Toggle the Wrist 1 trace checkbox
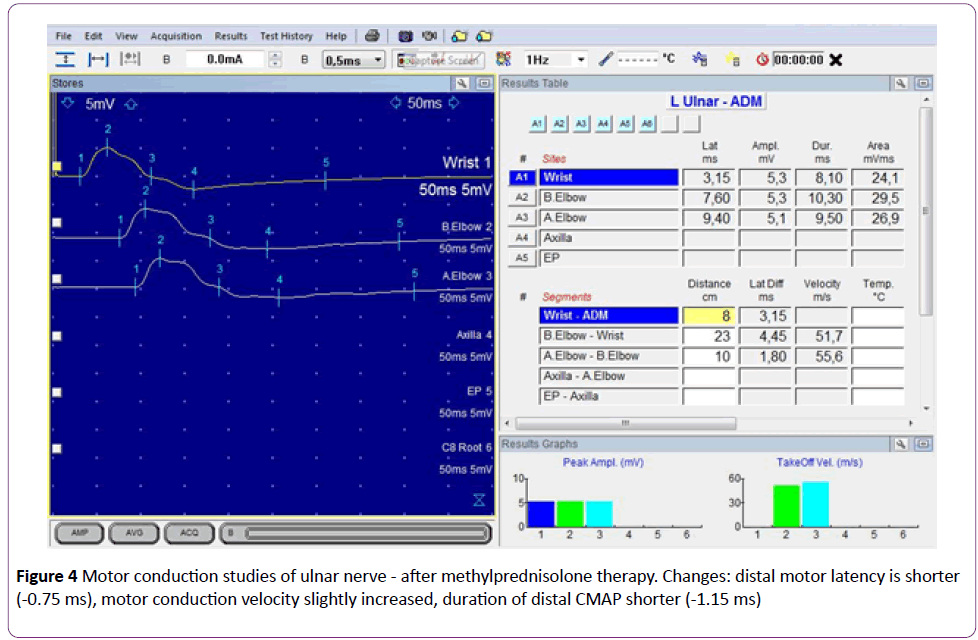Screen dimensions: 978x640 coord(57,167)
